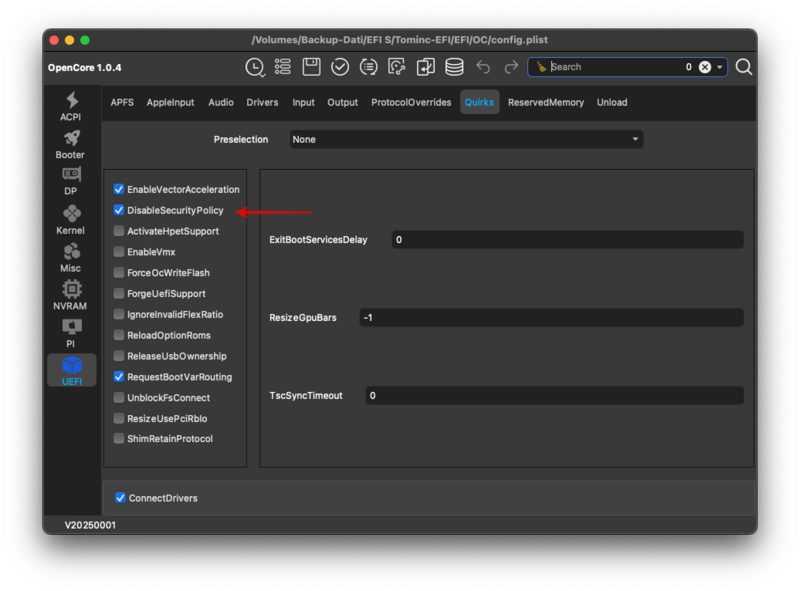800x591 pixels.
Task: Click the toolbar icon left of the database icon
Action: tap(426, 67)
